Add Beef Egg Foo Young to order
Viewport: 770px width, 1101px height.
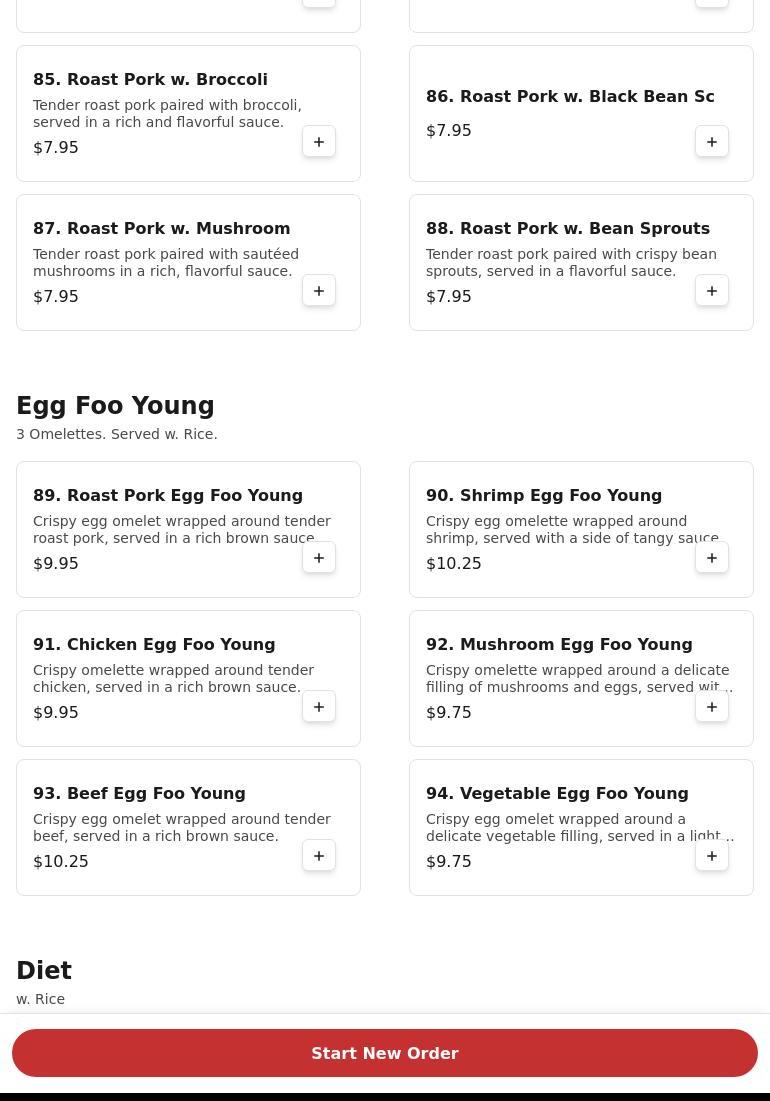[319, 856]
